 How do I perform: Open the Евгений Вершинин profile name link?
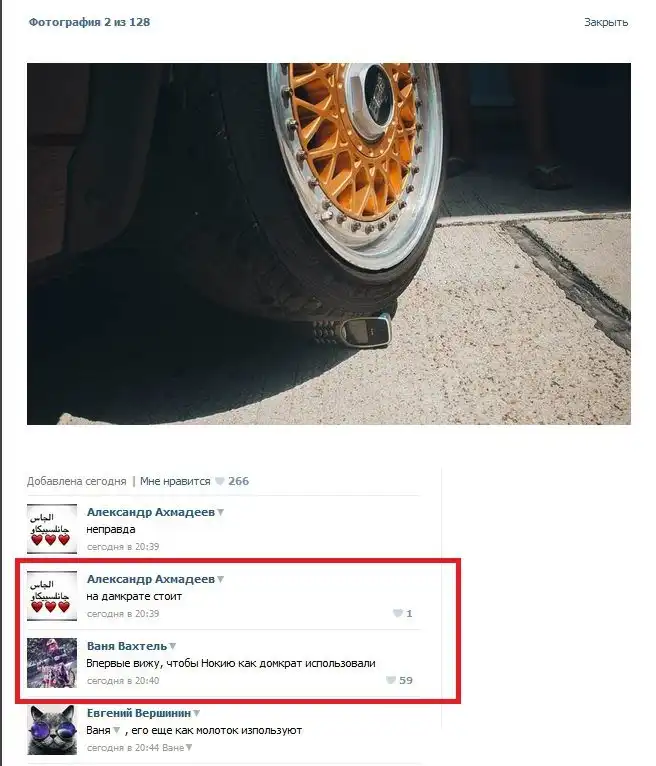[x=139, y=713]
